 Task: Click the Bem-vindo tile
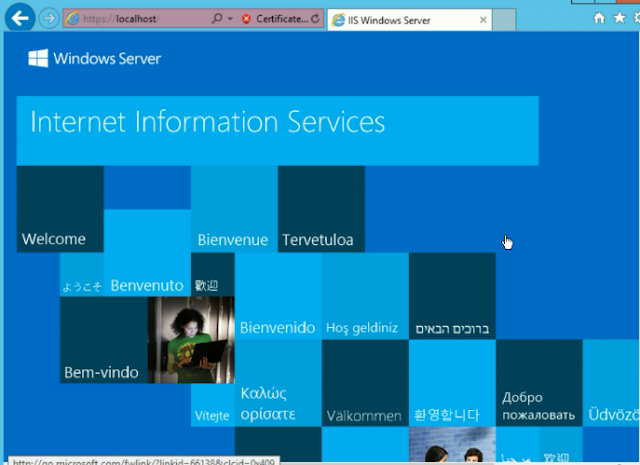coord(104,340)
